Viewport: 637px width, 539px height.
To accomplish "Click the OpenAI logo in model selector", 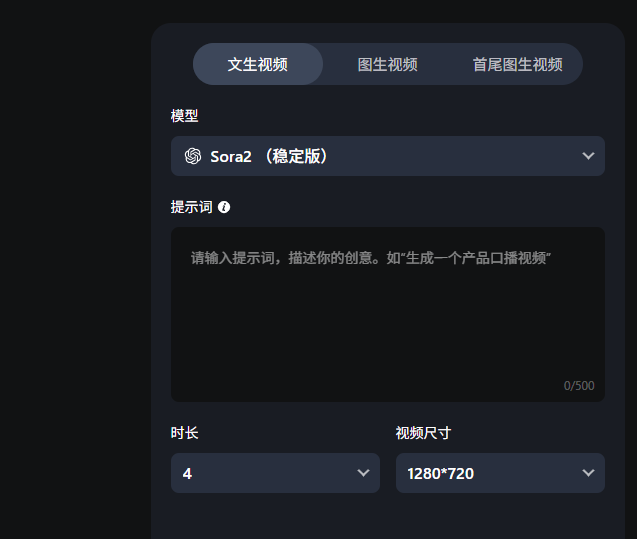I will pos(193,156).
